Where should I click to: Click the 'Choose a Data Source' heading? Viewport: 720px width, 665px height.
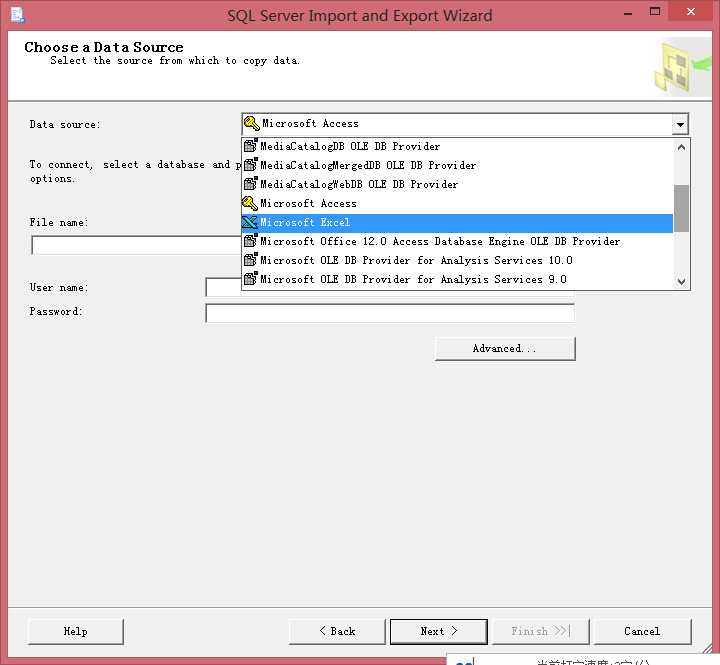104,47
